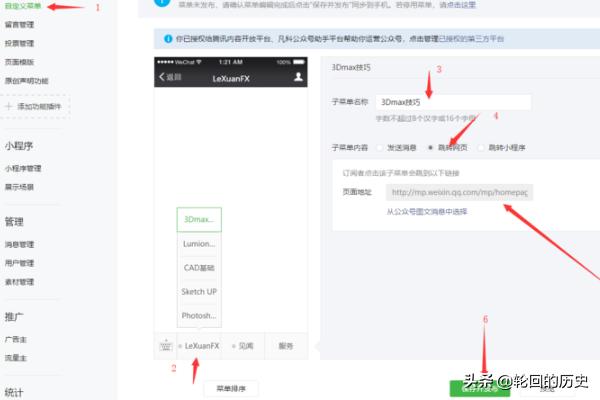Click the 页面地址 URL input field
The width and height of the screenshot is (600, 400).
pyautogui.click(x=459, y=192)
